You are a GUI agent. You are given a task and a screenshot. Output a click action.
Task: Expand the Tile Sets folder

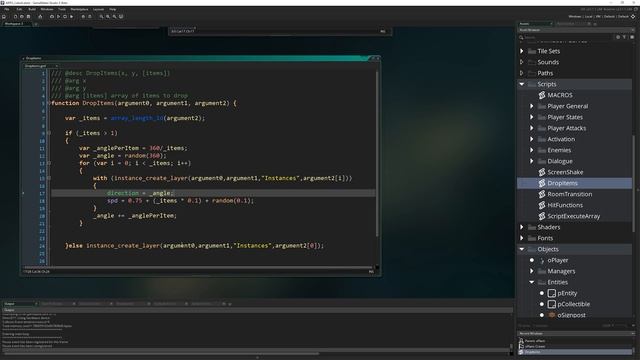pyautogui.click(x=522, y=51)
